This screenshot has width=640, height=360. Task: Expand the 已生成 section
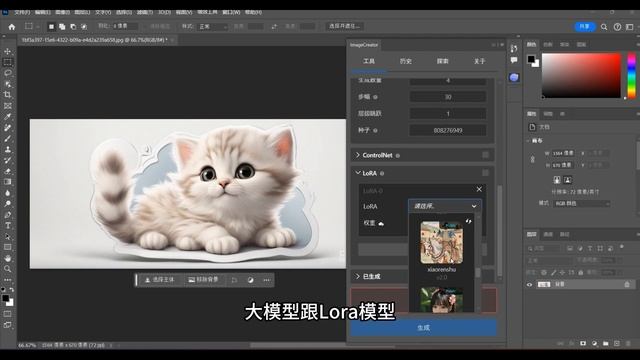pyautogui.click(x=358, y=276)
